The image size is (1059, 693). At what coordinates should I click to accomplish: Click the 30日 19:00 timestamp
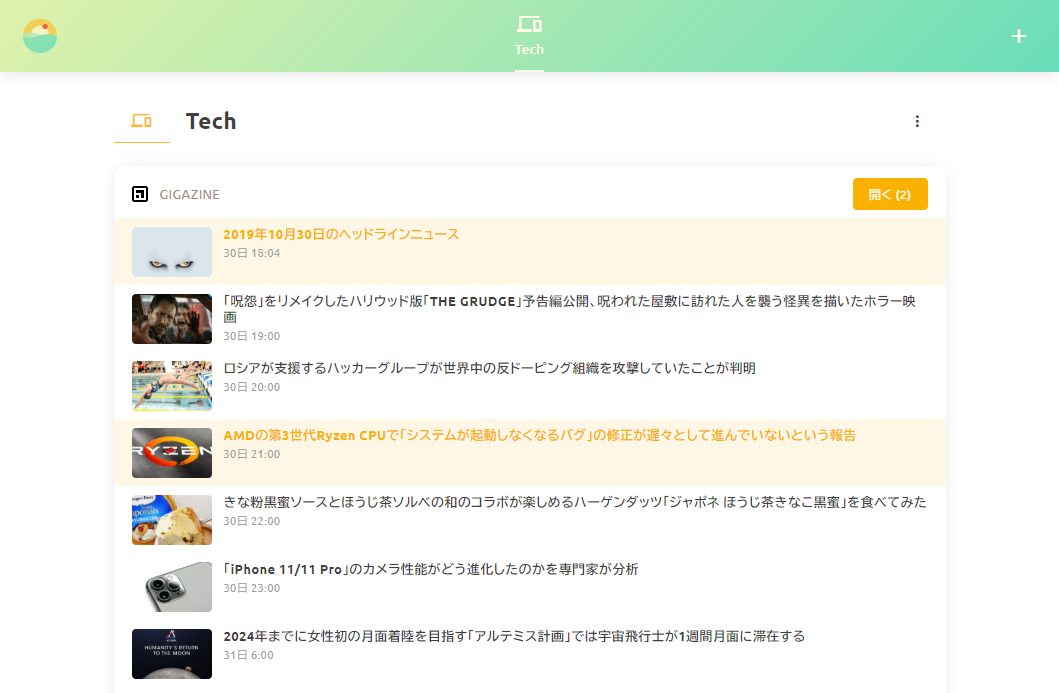[x=251, y=336]
